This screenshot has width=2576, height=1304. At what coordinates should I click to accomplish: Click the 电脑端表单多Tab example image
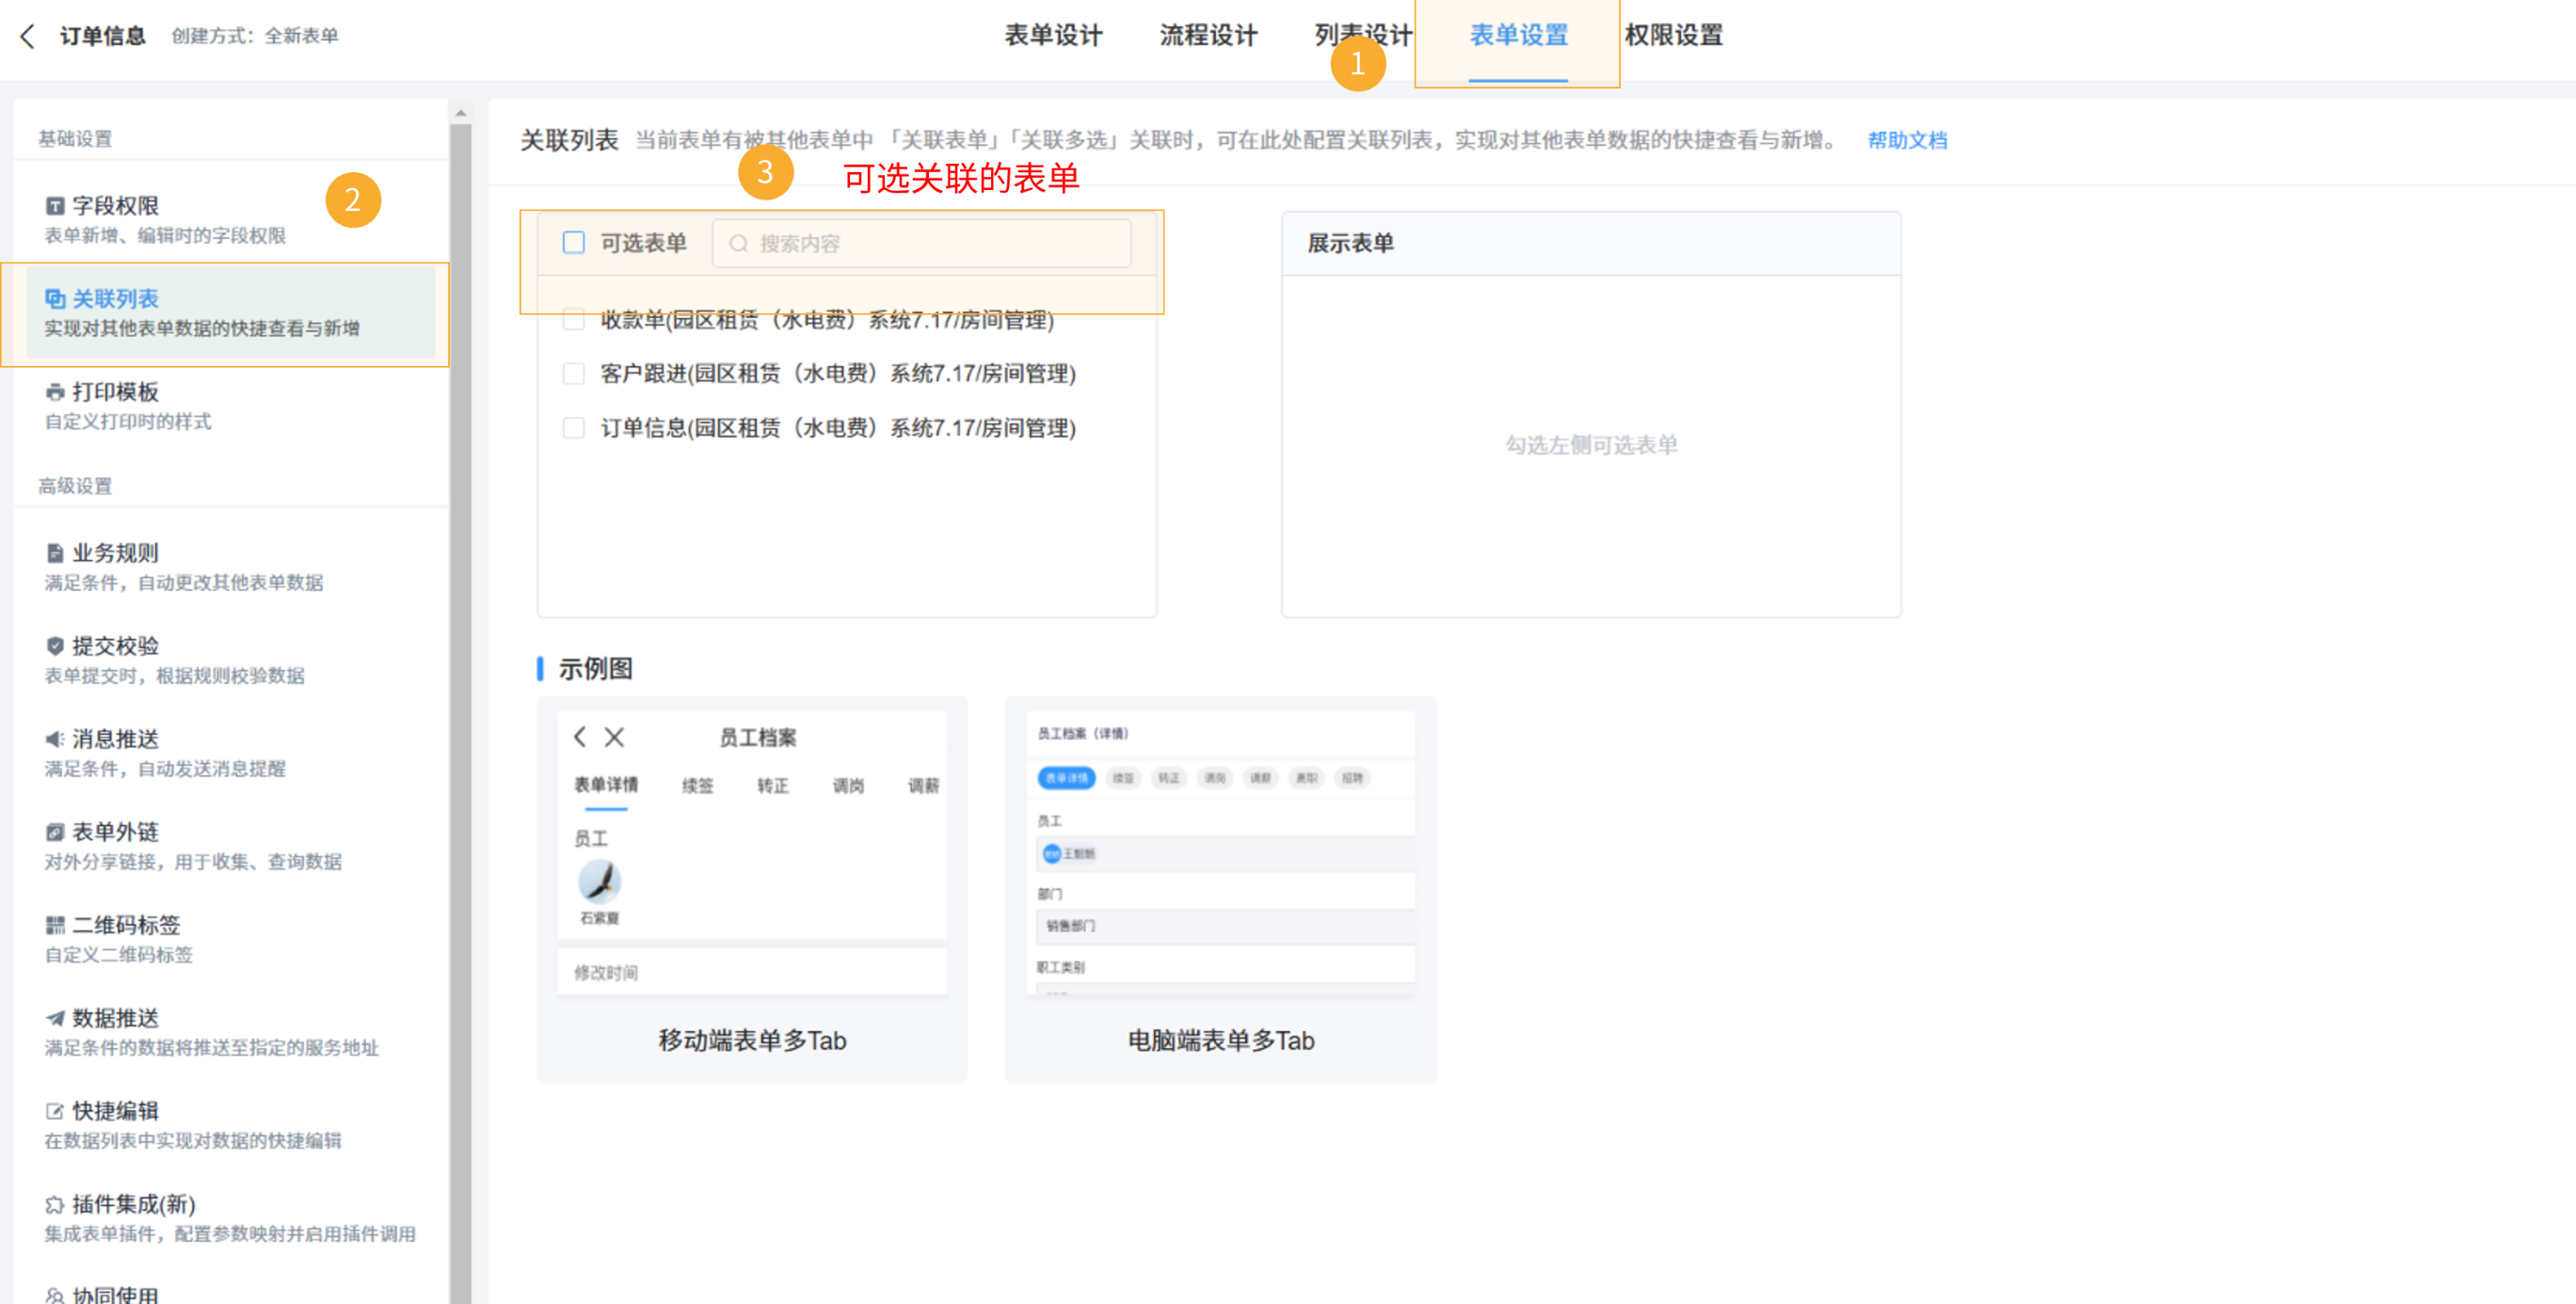pos(1219,853)
